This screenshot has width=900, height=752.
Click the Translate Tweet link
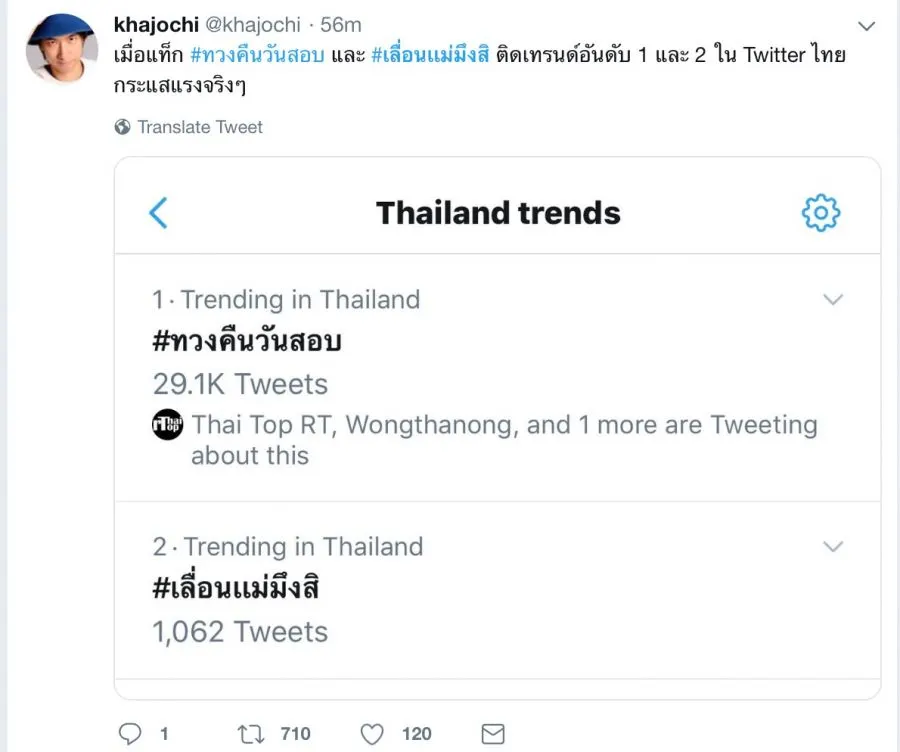click(x=200, y=127)
